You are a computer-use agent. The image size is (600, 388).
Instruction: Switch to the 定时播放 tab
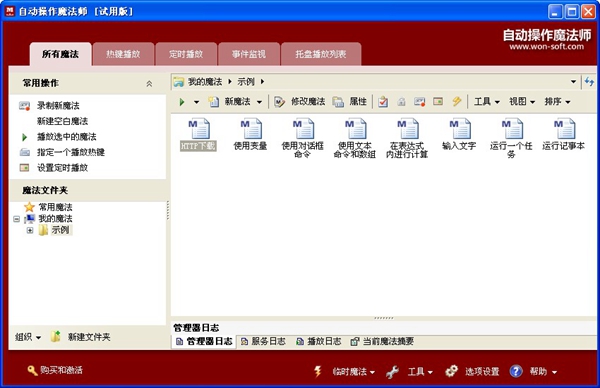click(x=186, y=54)
